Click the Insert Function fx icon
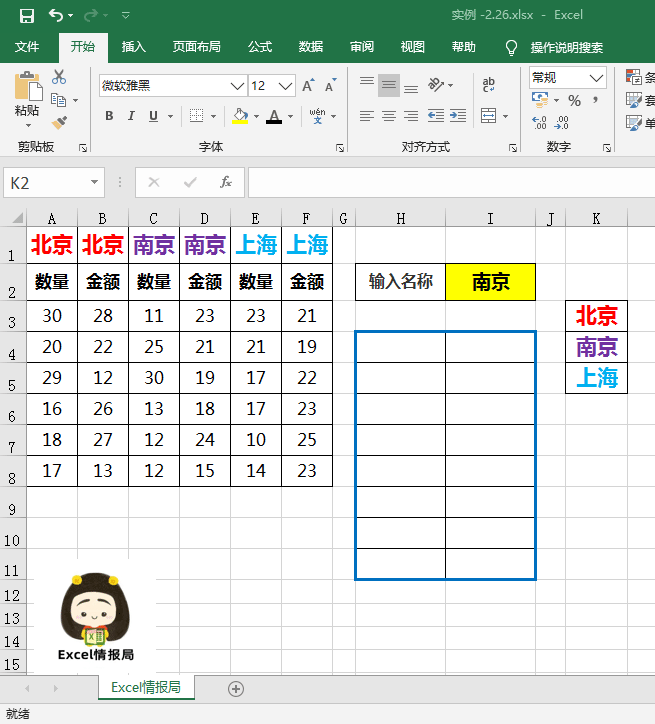Image resolution: width=655 pixels, height=724 pixels. [x=226, y=183]
